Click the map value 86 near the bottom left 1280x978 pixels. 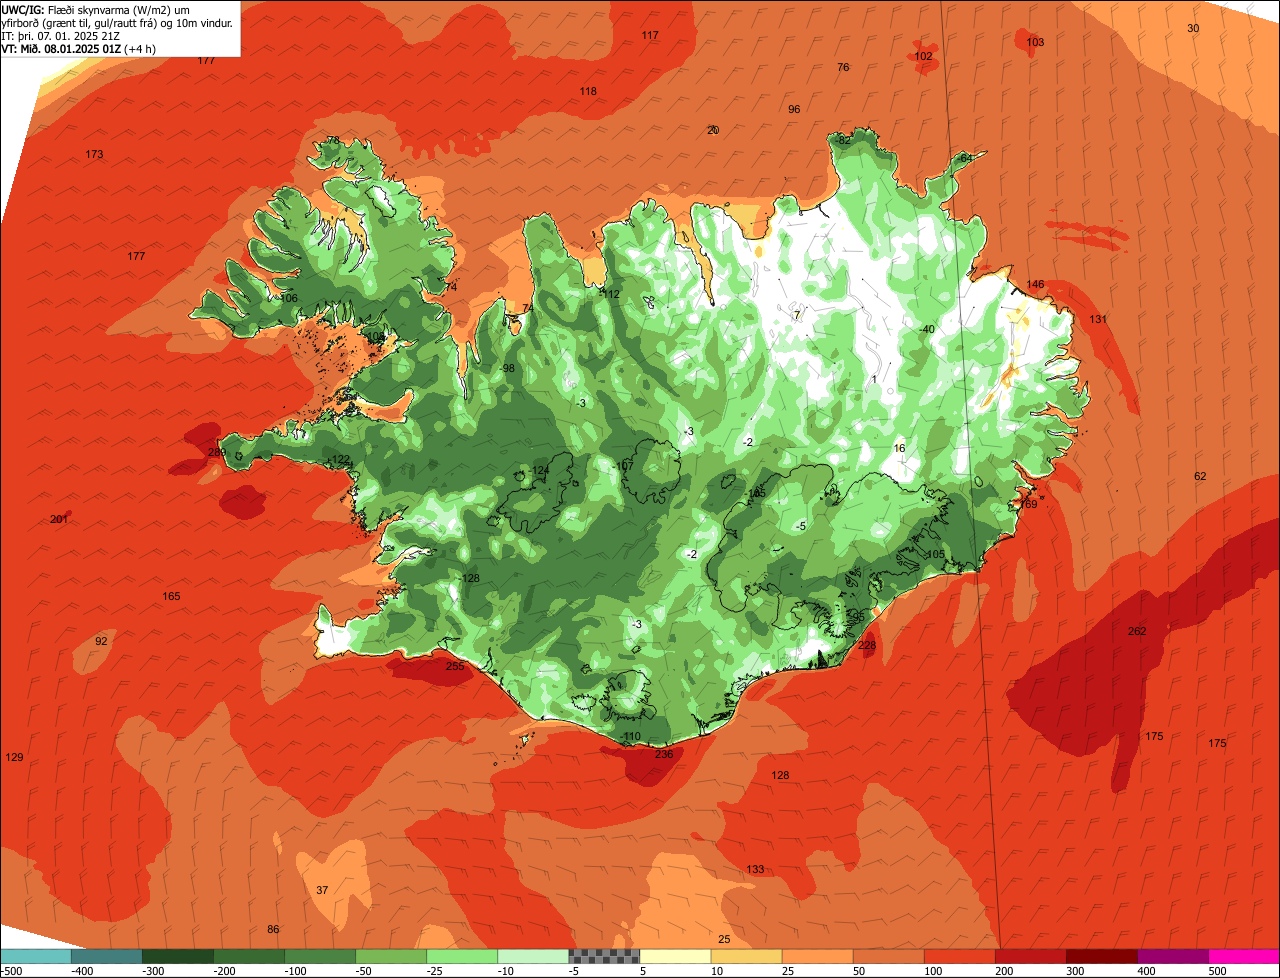pyautogui.click(x=273, y=930)
